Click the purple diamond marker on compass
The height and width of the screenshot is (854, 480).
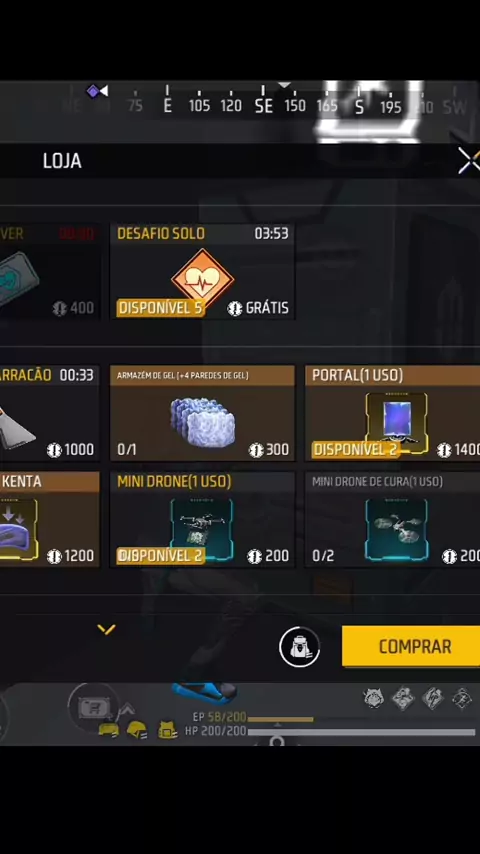[x=93, y=91]
